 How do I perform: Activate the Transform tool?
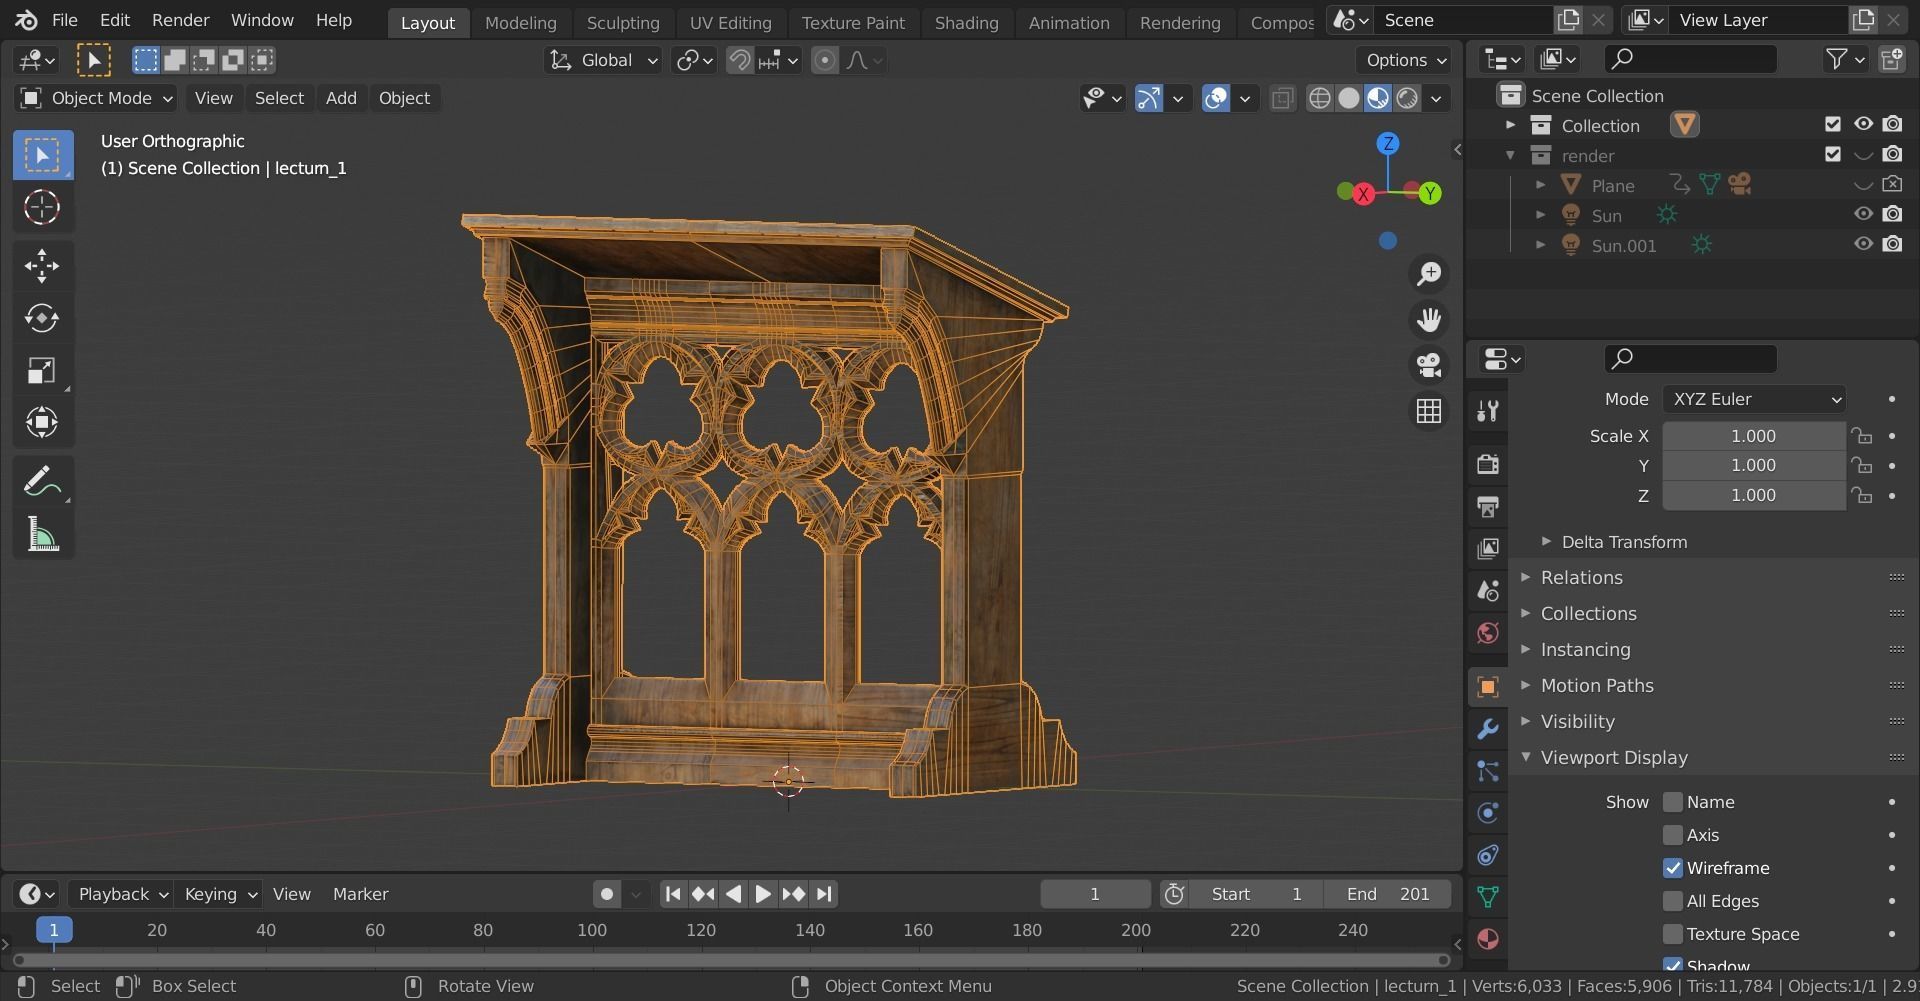42,422
